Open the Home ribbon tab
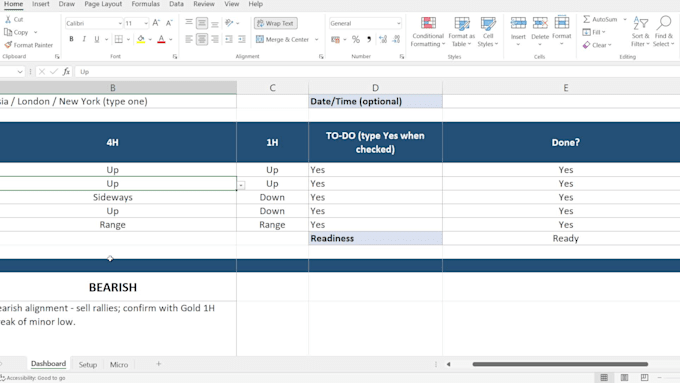Image resolution: width=680 pixels, height=383 pixels. point(13,4)
